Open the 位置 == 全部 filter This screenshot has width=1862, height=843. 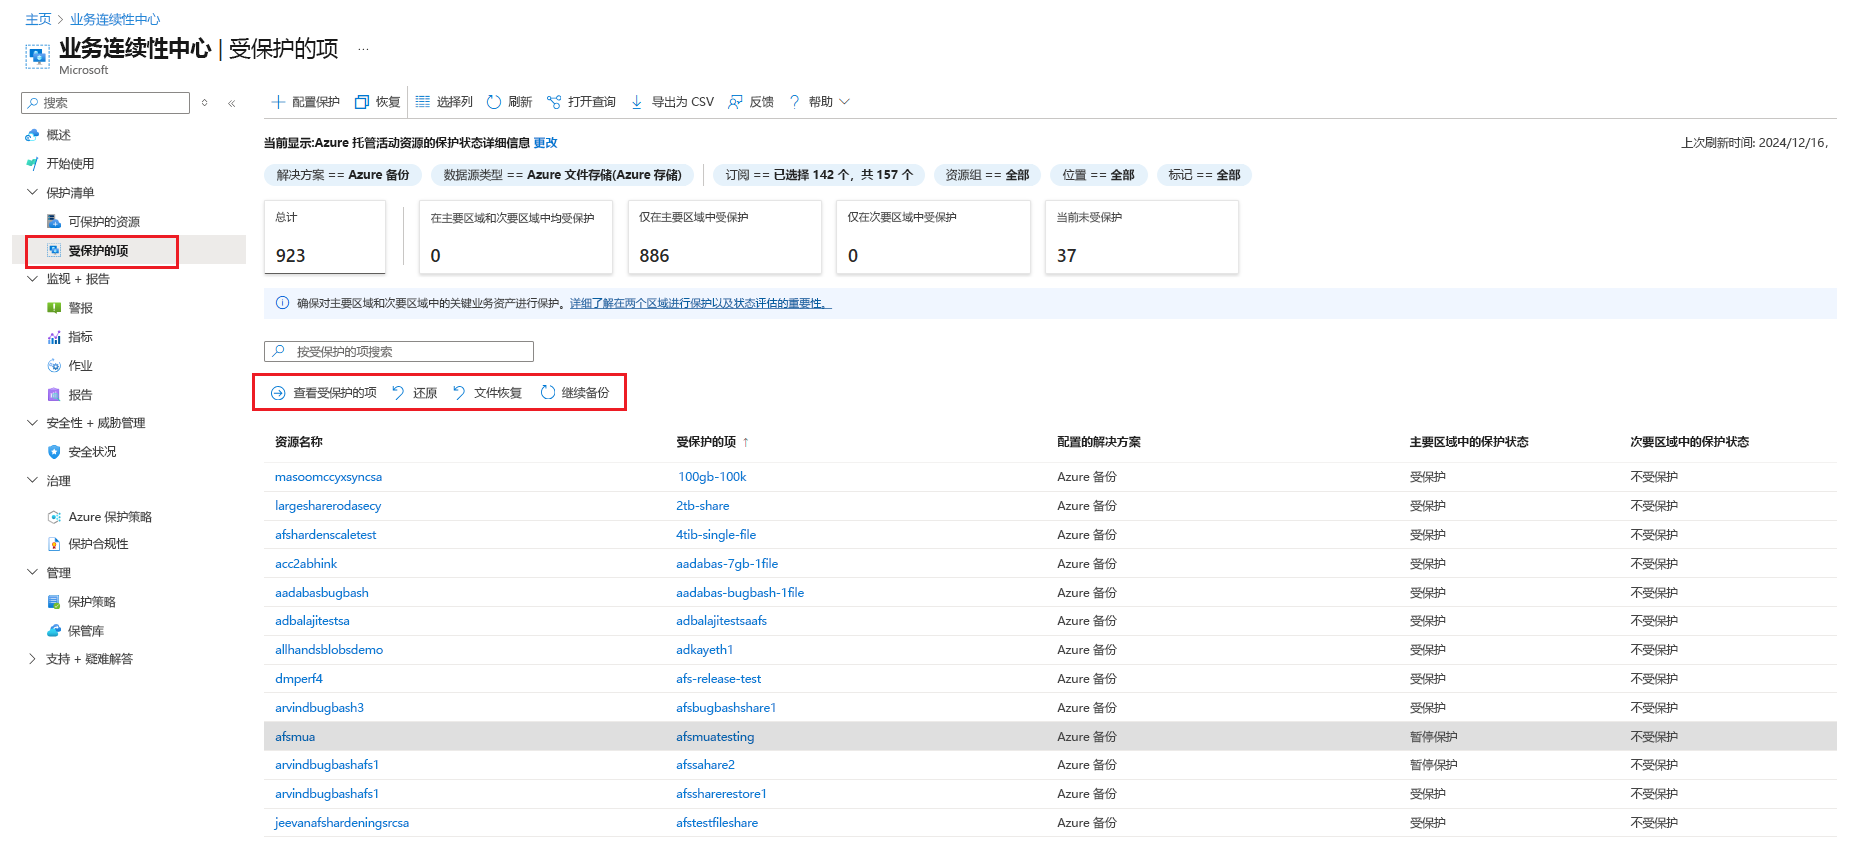[1098, 175]
